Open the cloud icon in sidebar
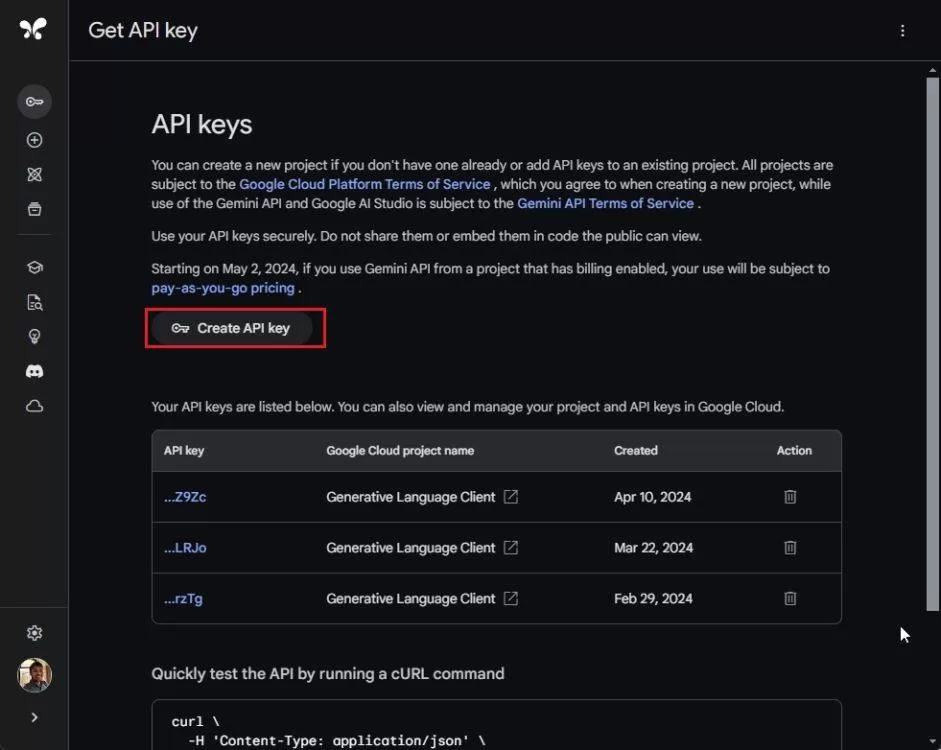This screenshot has height=750, width=941. [x=34, y=406]
